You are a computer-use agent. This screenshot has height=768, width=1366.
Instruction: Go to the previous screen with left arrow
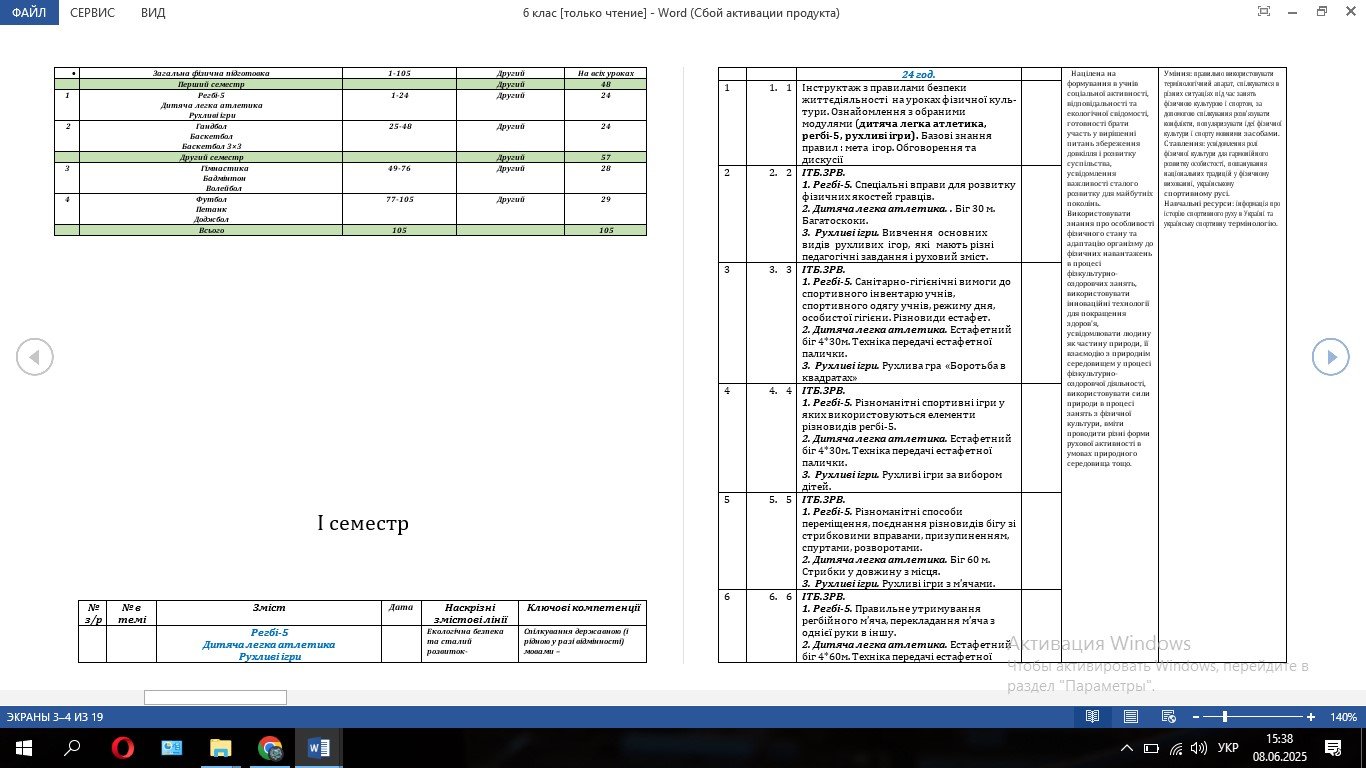pos(35,357)
